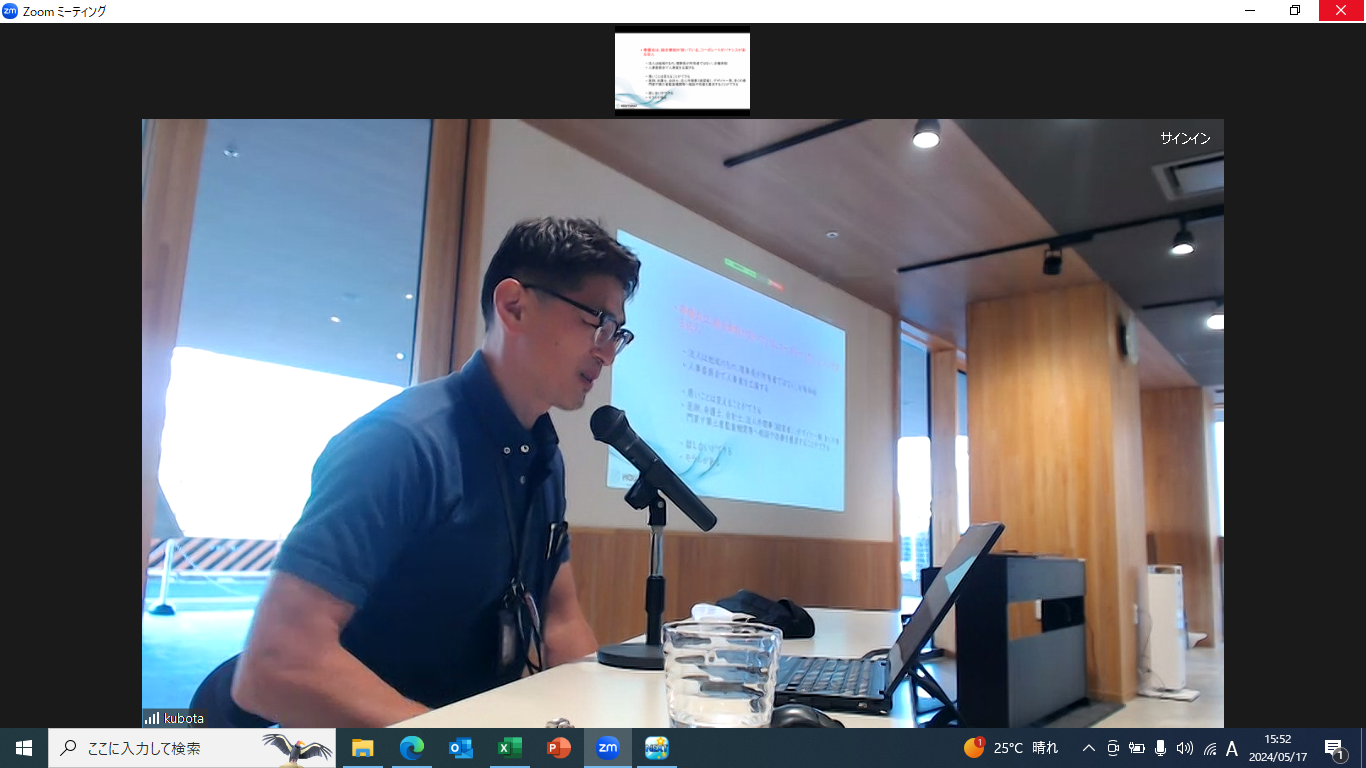Open the notification action center
1366x768 pixels.
[x=1334, y=748]
